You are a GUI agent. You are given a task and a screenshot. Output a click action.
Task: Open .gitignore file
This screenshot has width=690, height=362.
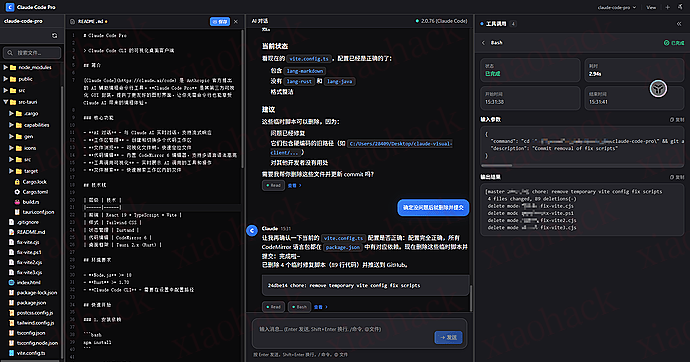point(27,222)
